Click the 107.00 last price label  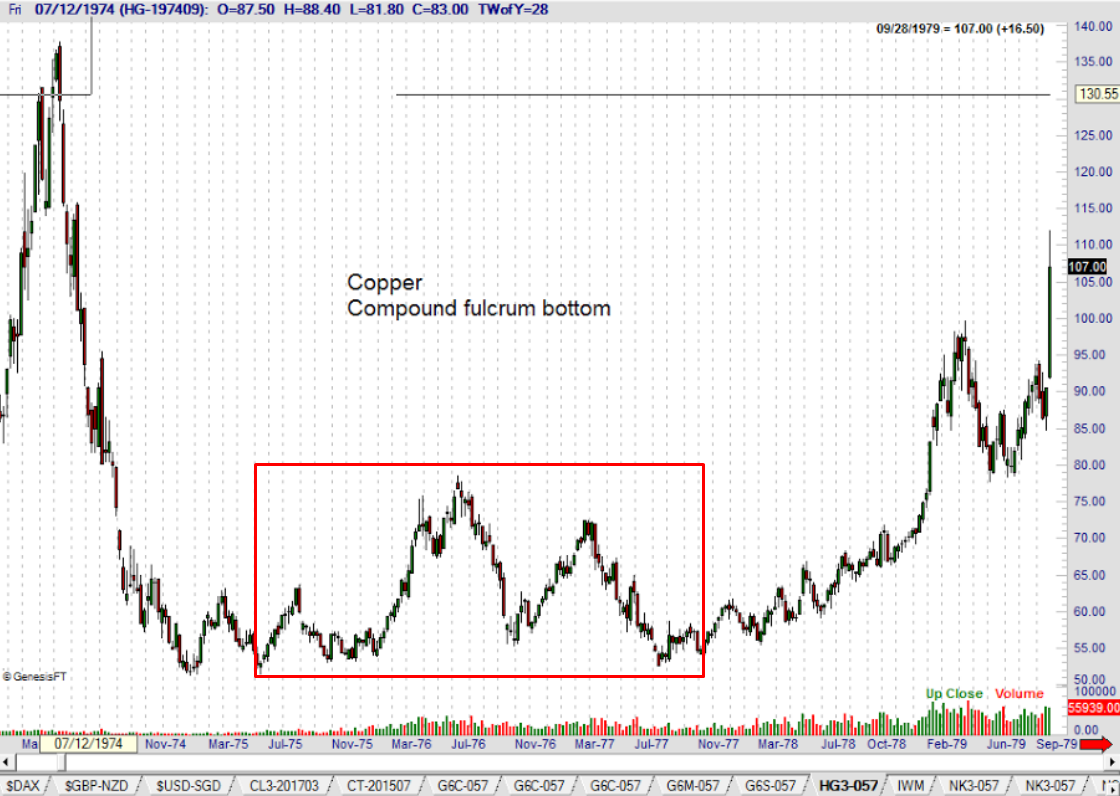(x=1087, y=267)
